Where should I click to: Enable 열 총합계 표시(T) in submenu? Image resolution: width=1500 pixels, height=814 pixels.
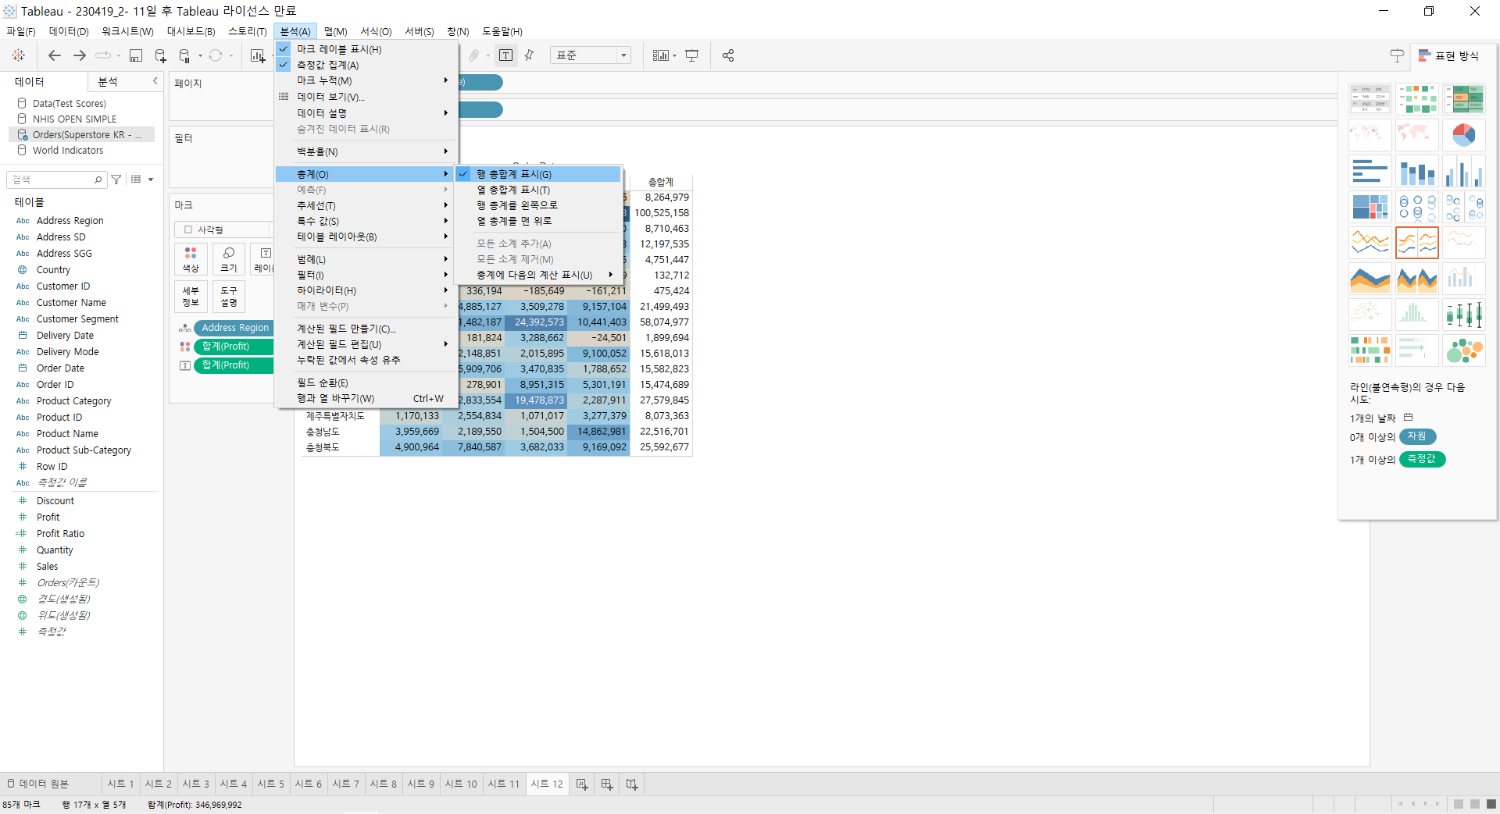(539, 190)
